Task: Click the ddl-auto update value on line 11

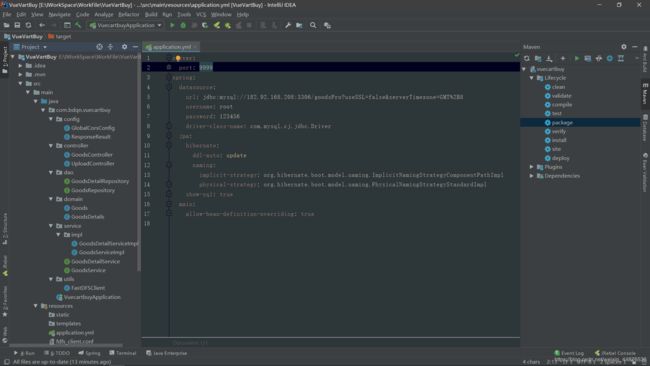Action: 236,155
